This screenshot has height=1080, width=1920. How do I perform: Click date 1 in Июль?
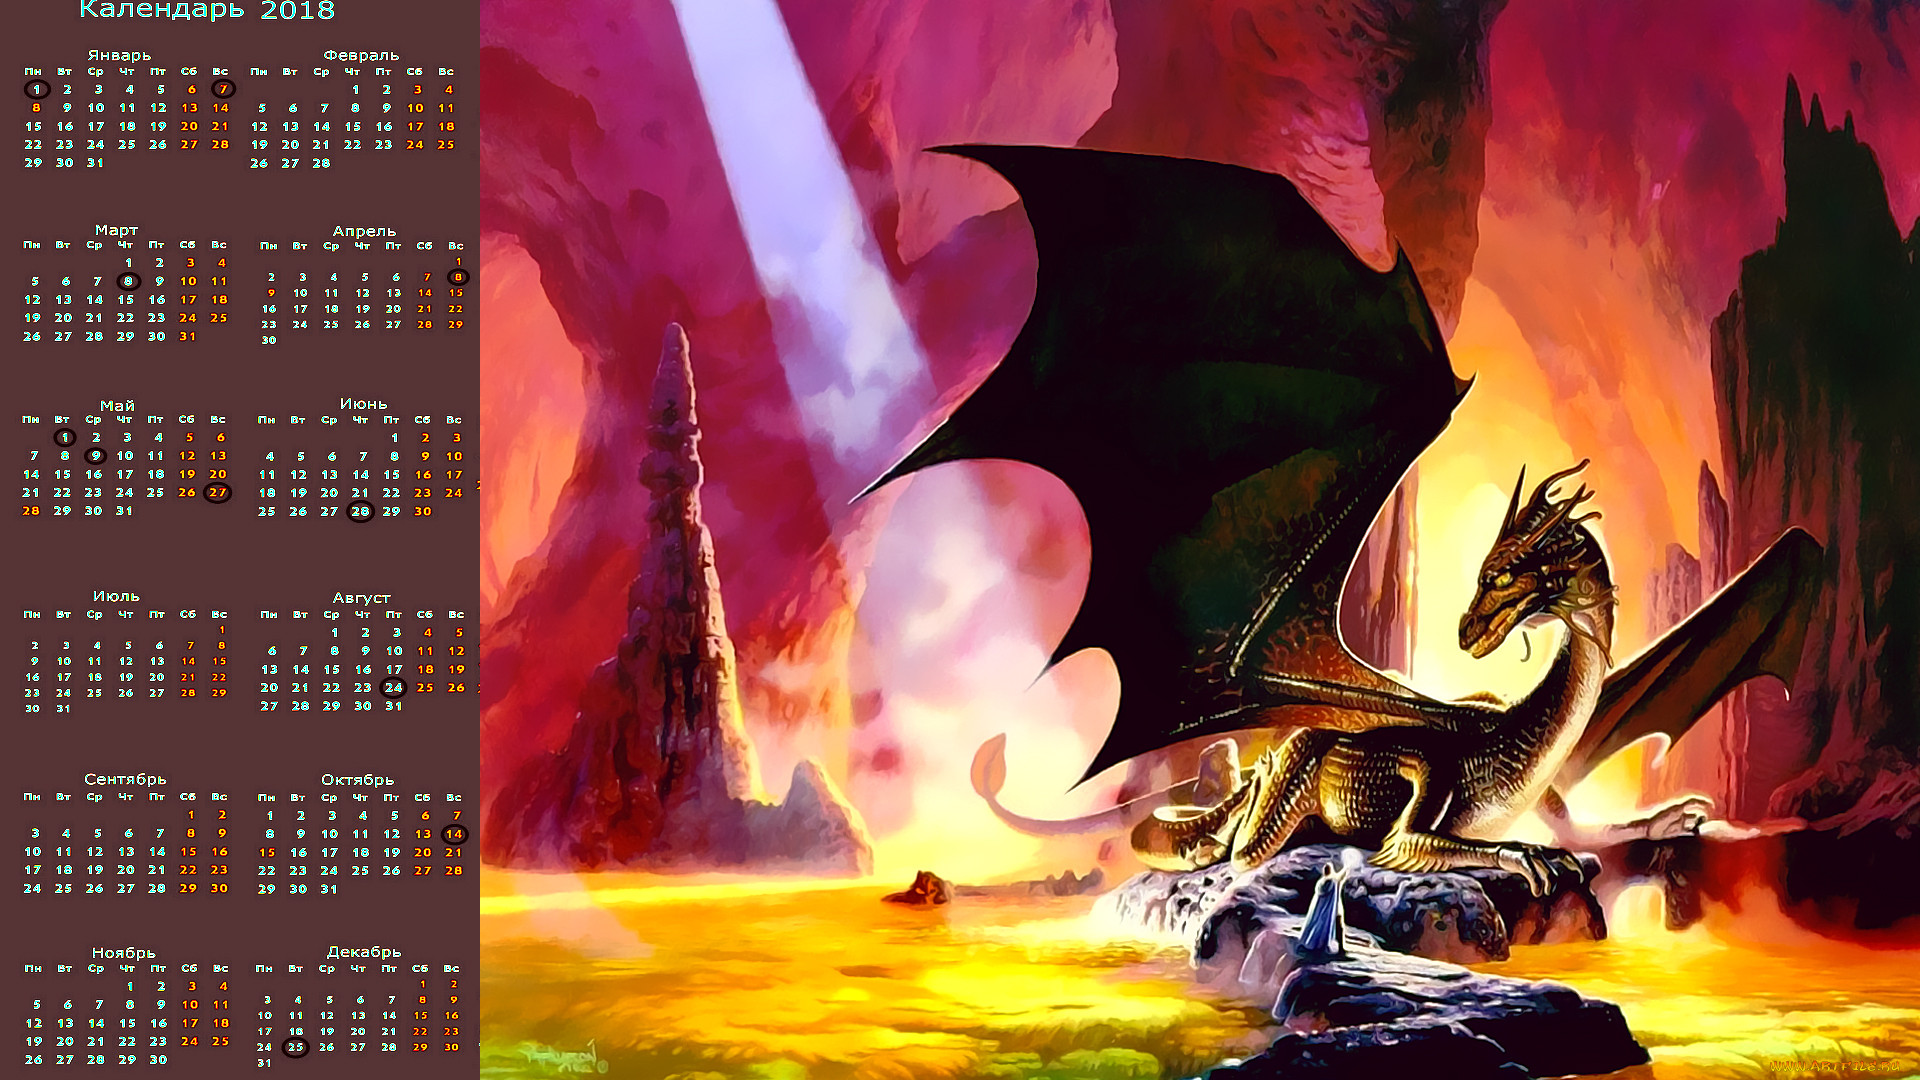221,630
